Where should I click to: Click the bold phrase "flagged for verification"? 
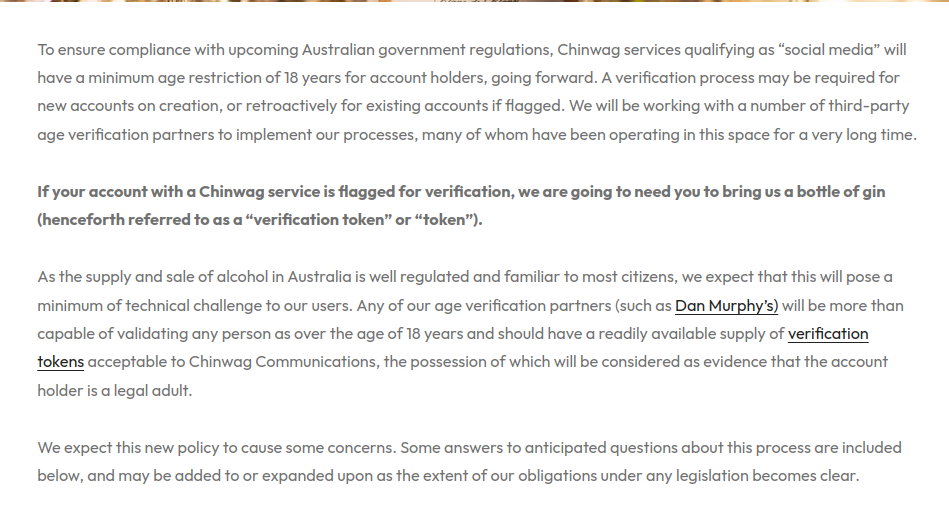407,191
